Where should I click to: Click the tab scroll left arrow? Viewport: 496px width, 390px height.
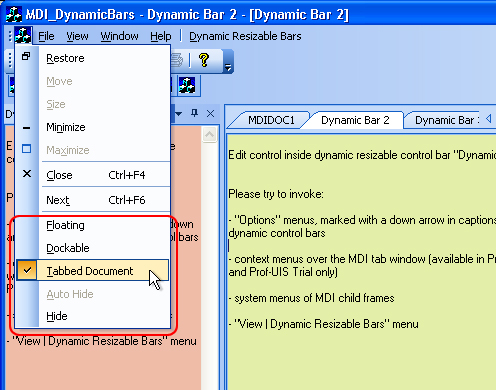[x=489, y=118]
